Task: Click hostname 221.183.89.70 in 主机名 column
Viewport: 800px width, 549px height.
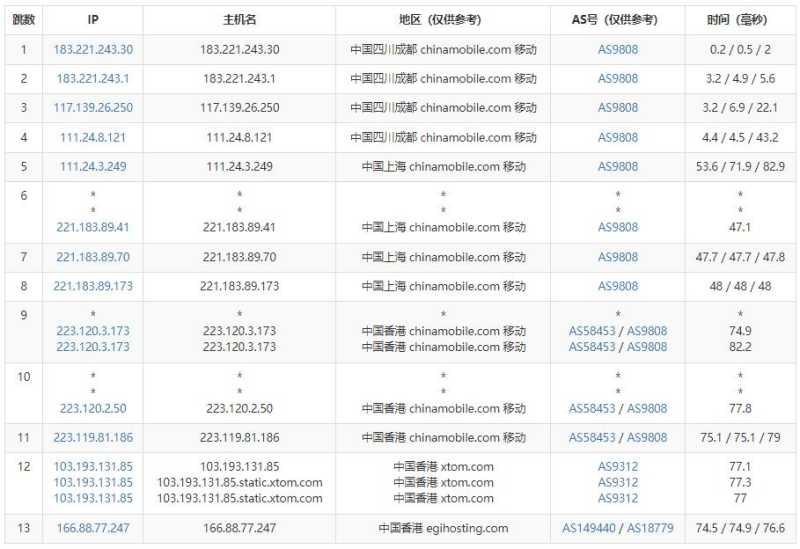Action: pos(239,257)
